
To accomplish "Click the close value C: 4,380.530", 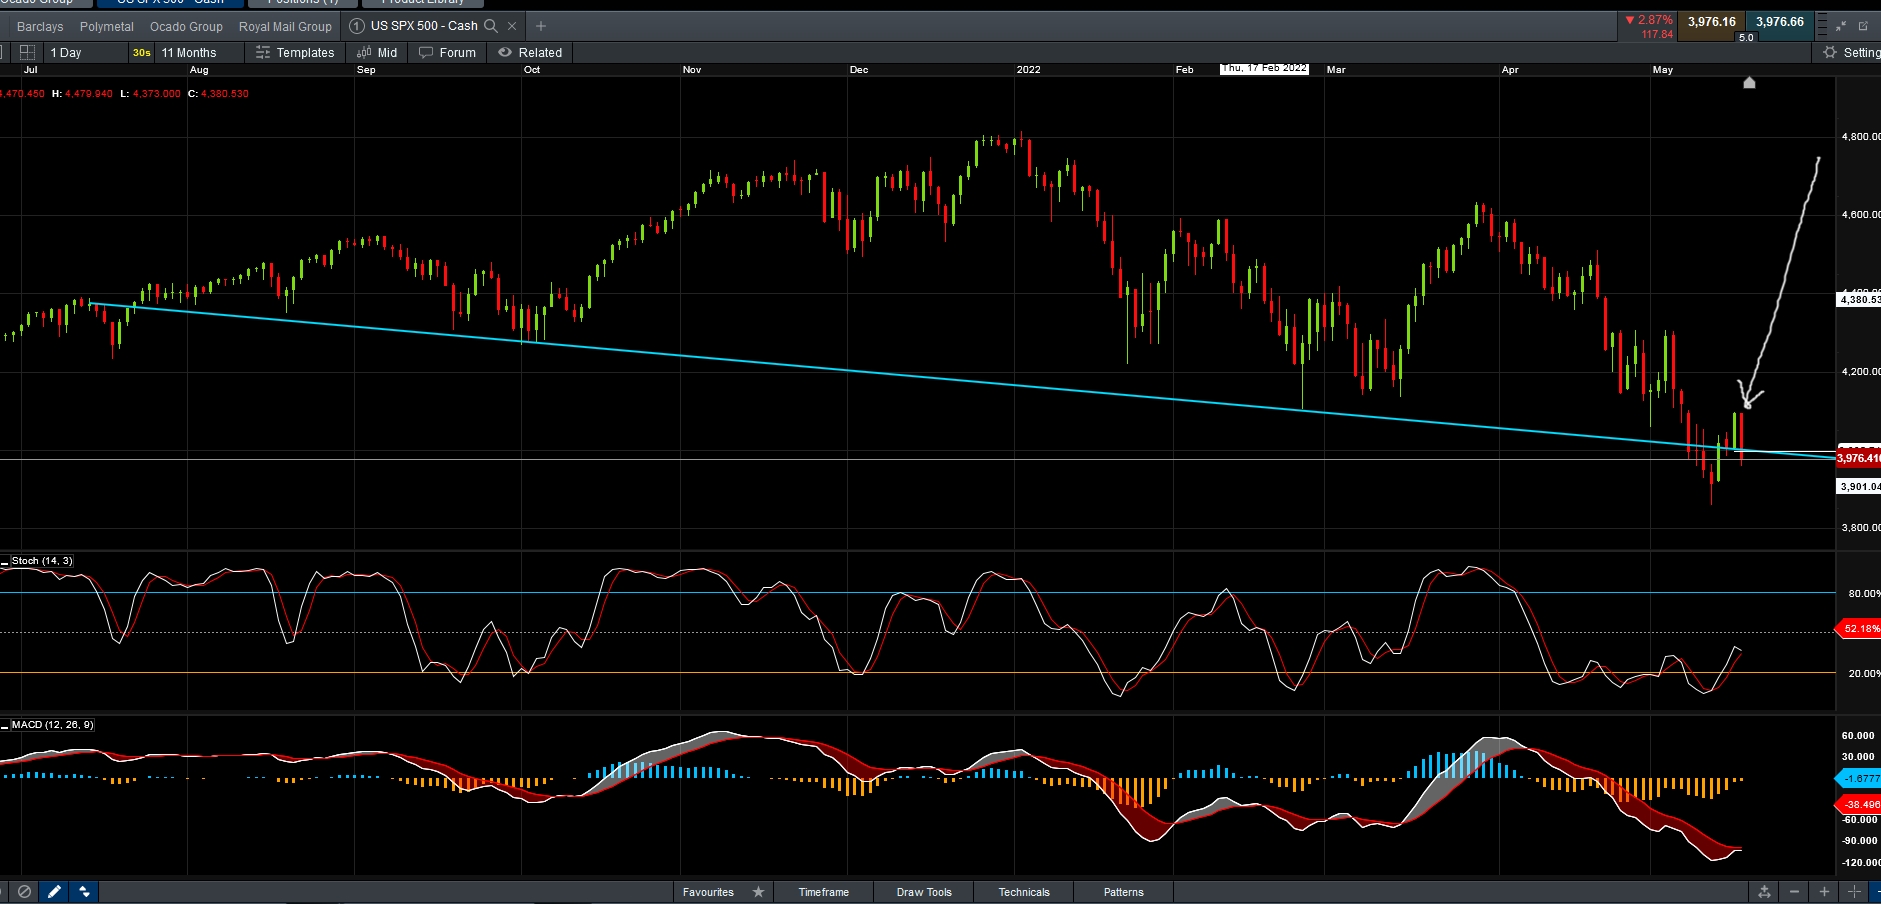I will point(218,94).
